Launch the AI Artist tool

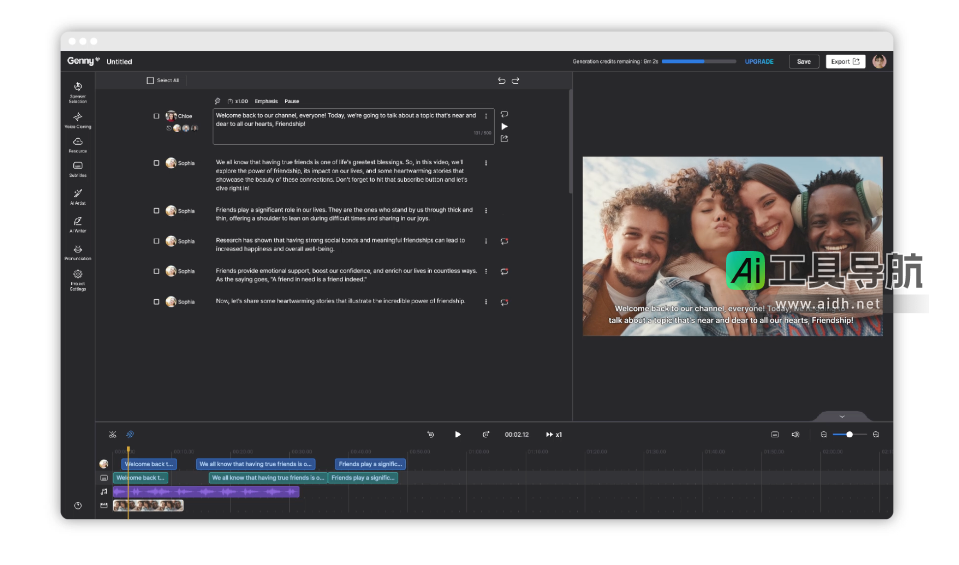pos(78,195)
